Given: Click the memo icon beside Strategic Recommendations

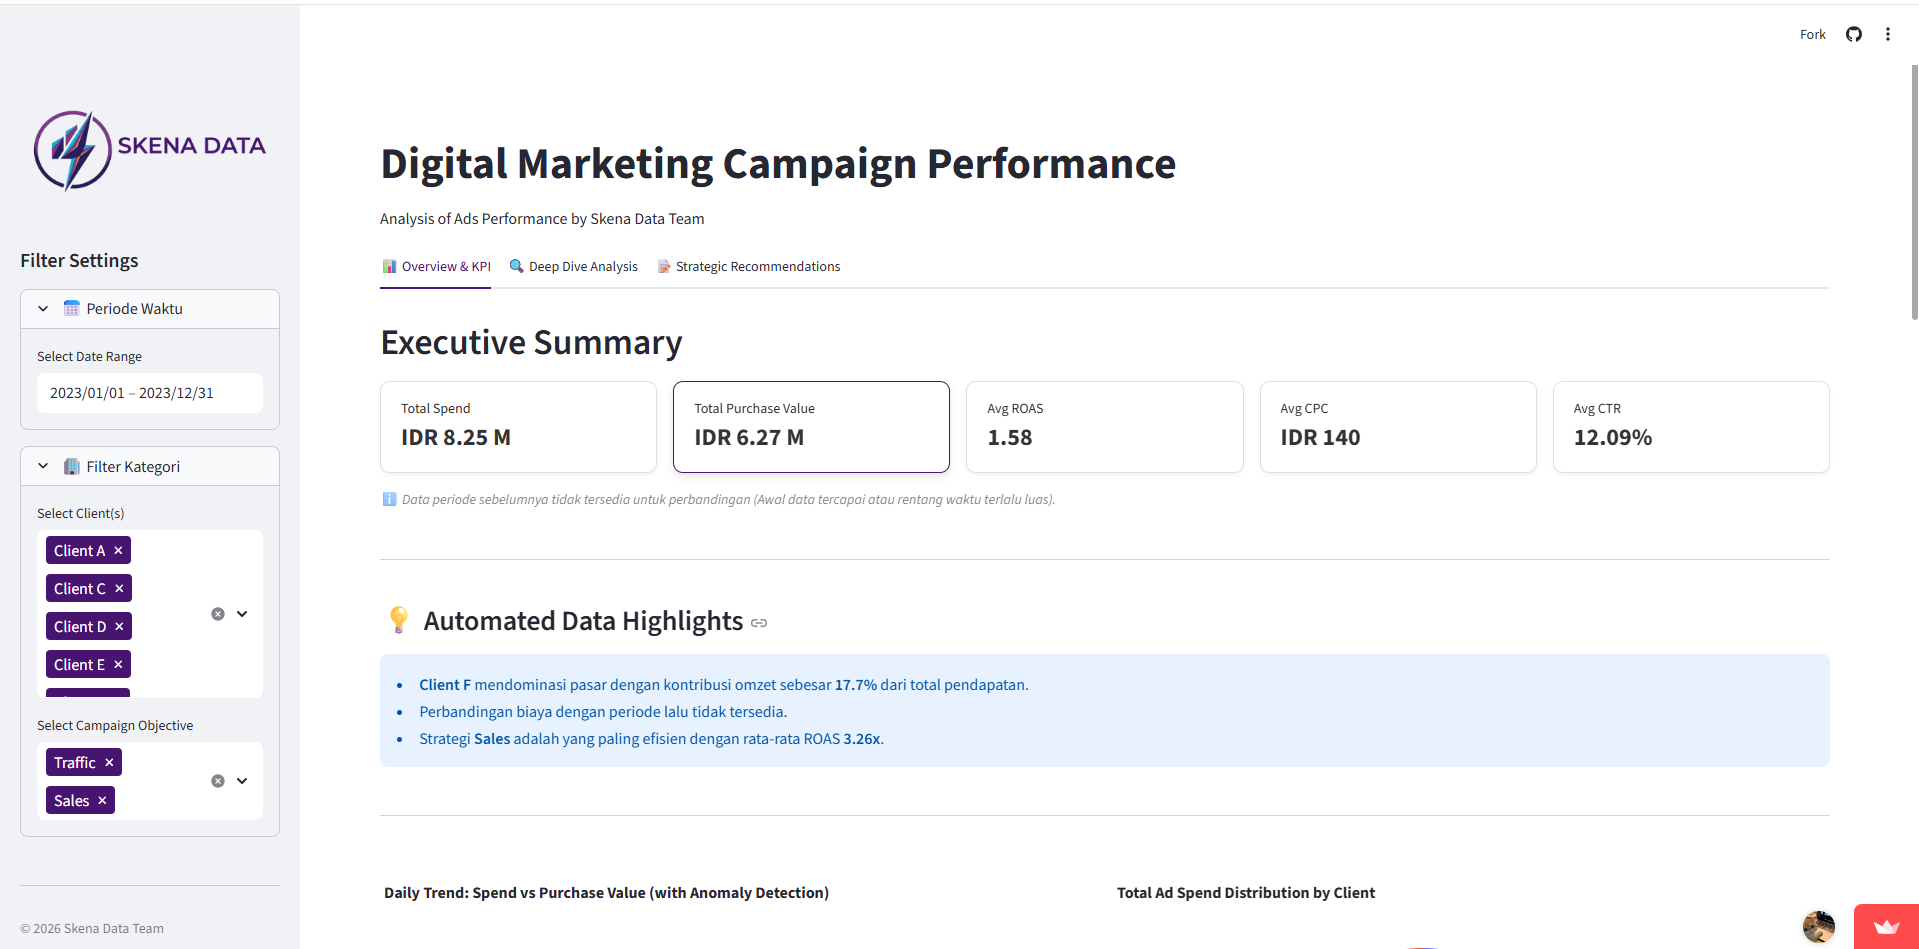Looking at the screenshot, I should (663, 266).
